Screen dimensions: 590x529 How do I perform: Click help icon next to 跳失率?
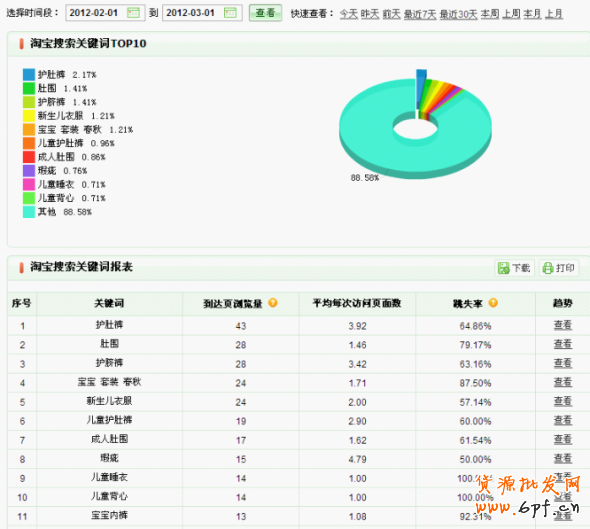[x=493, y=303]
